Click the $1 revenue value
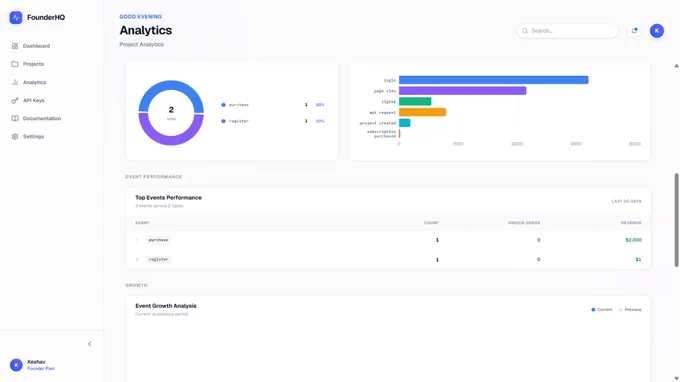Screen dimensions: 680x382 pos(638,259)
